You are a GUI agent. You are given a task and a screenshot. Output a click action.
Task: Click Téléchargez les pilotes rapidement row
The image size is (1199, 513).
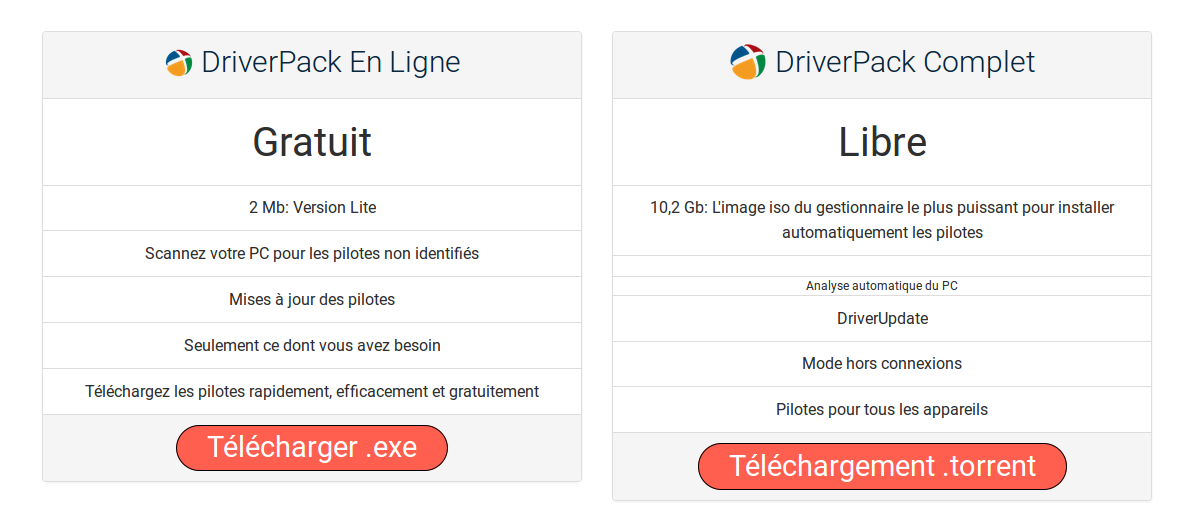click(x=312, y=391)
